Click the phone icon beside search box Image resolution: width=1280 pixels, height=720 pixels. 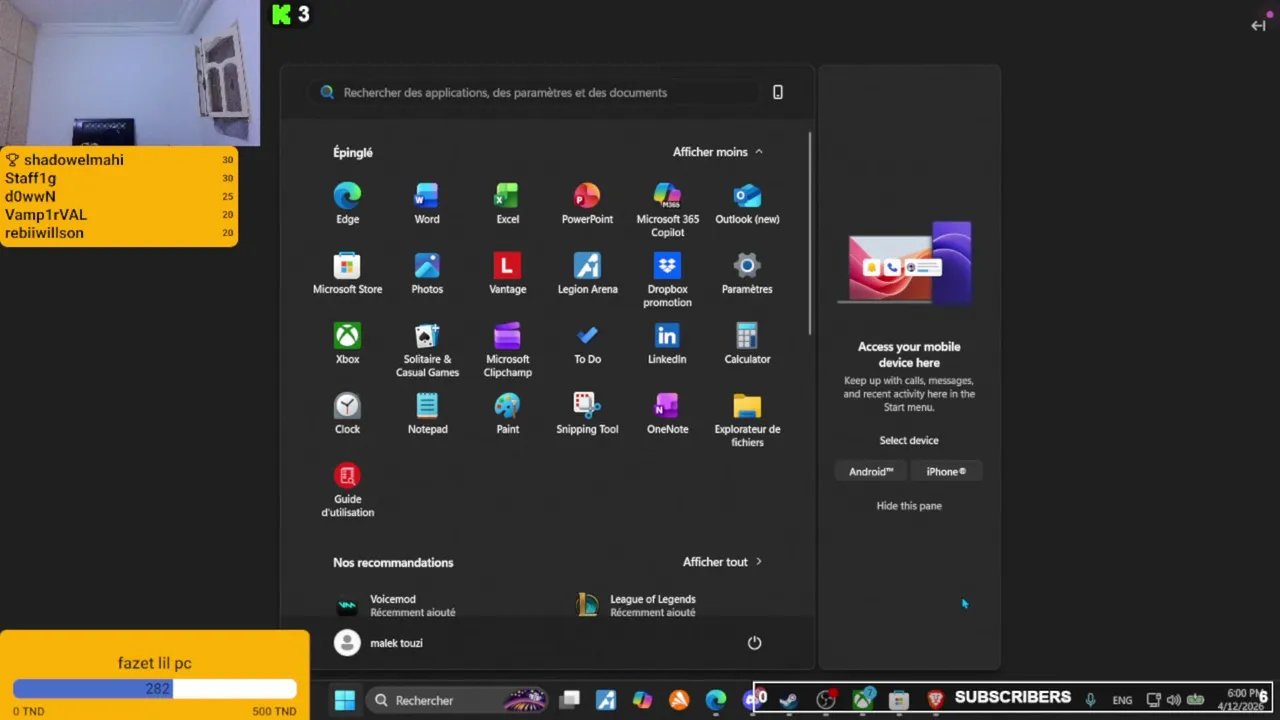[778, 92]
